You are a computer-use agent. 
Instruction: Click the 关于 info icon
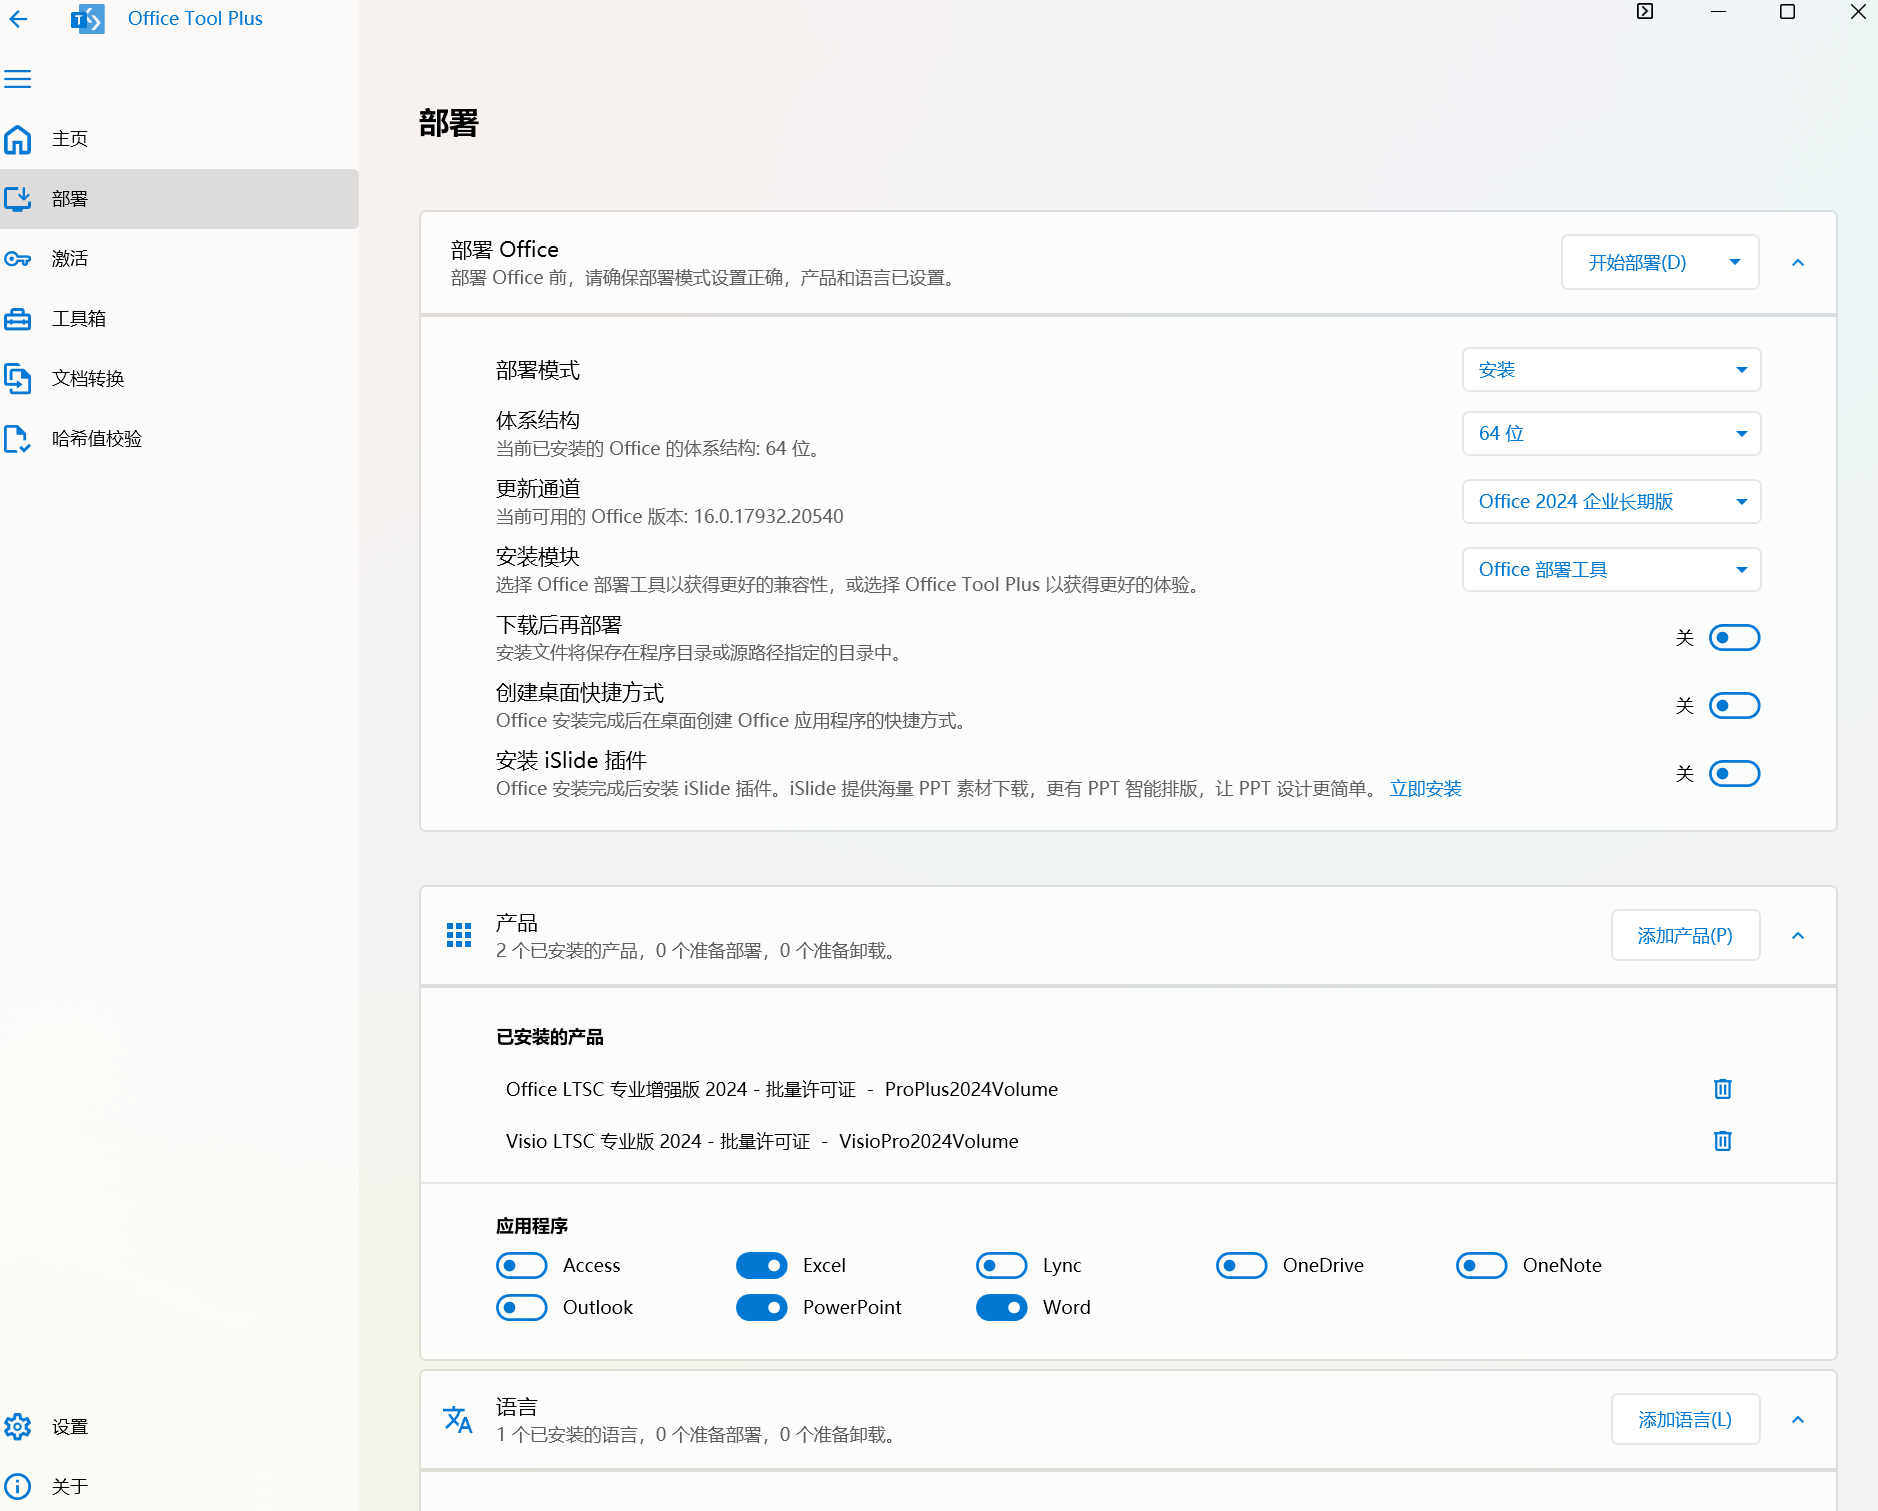pyautogui.click(x=18, y=1487)
